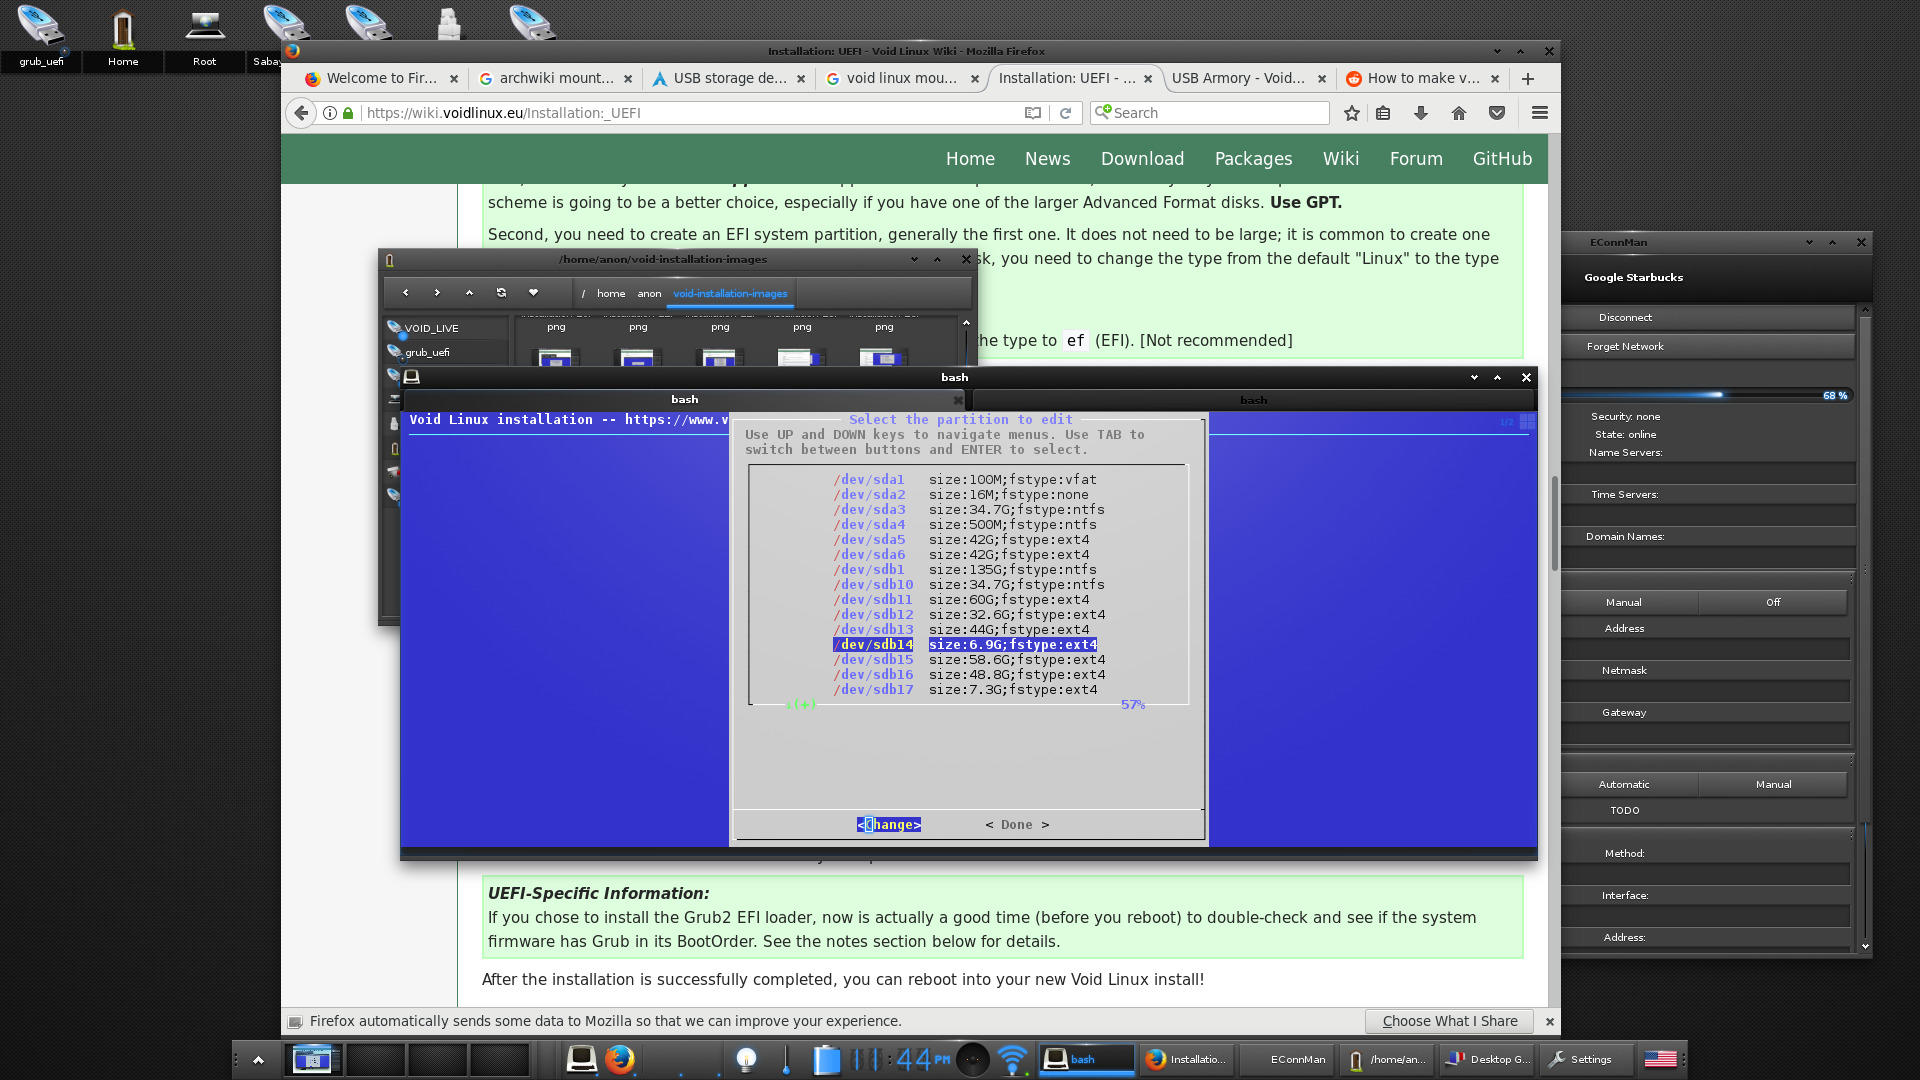Show Firefox bookmarks list icon
Image resolution: width=1920 pixels, height=1080 pixels.
(1383, 113)
